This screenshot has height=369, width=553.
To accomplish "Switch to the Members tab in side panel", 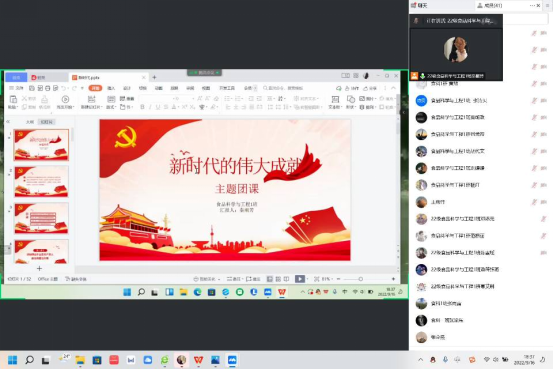I will (493, 5).
